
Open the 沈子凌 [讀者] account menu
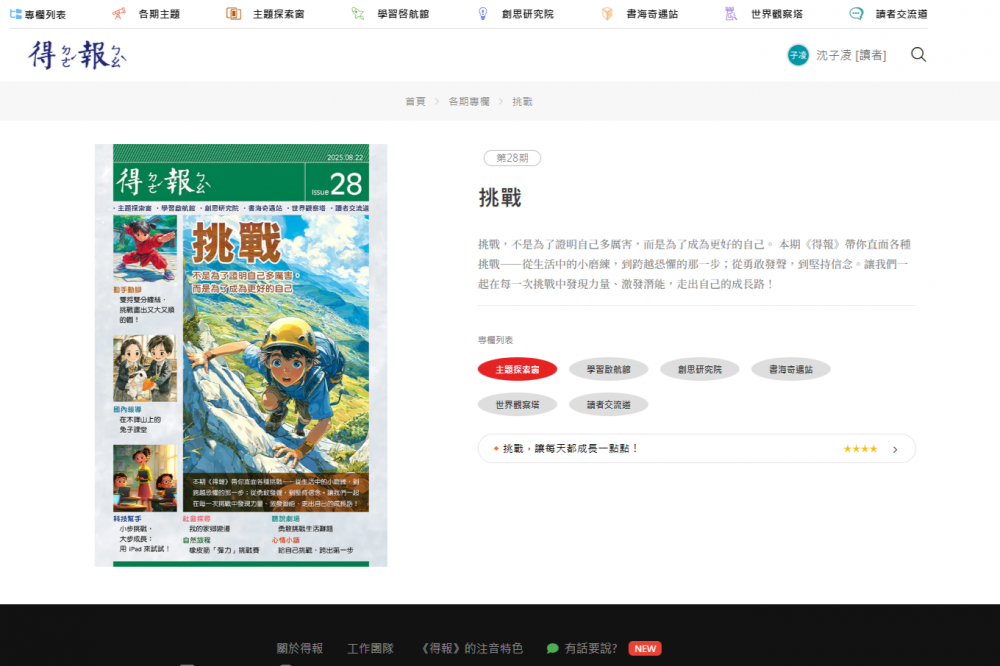click(850, 55)
